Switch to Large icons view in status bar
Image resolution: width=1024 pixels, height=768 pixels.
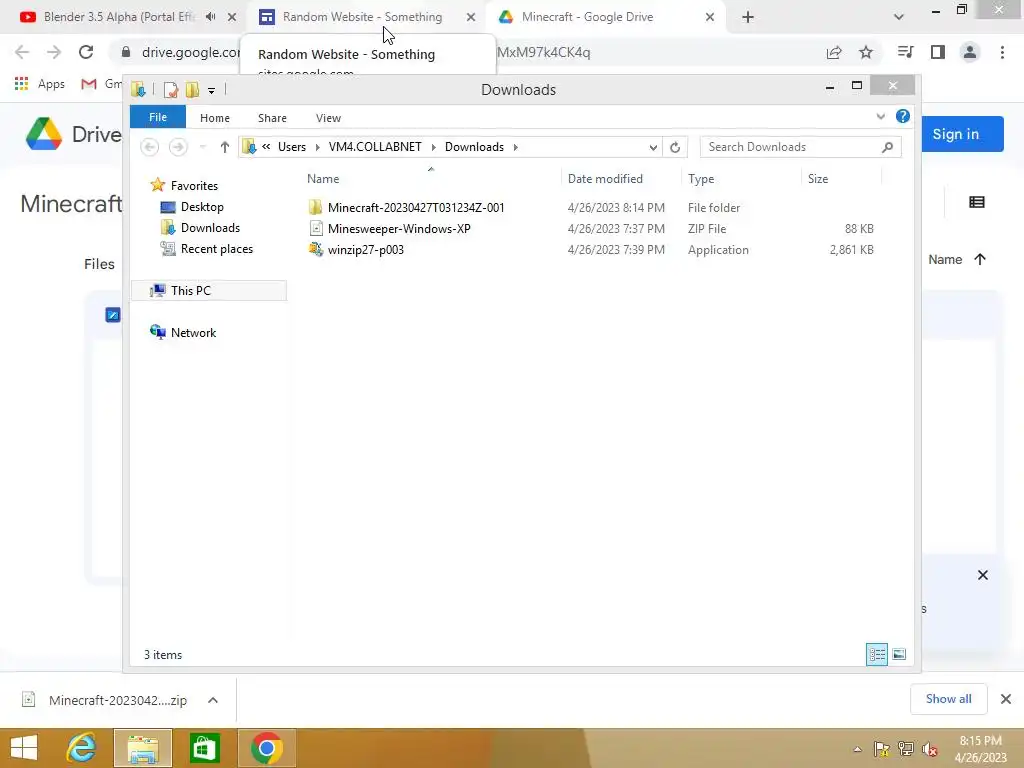point(899,654)
